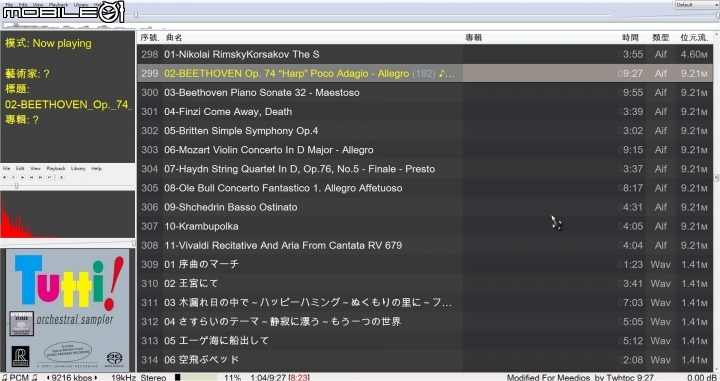Click the Stop playback button
The image size is (720, 381).
point(5,177)
